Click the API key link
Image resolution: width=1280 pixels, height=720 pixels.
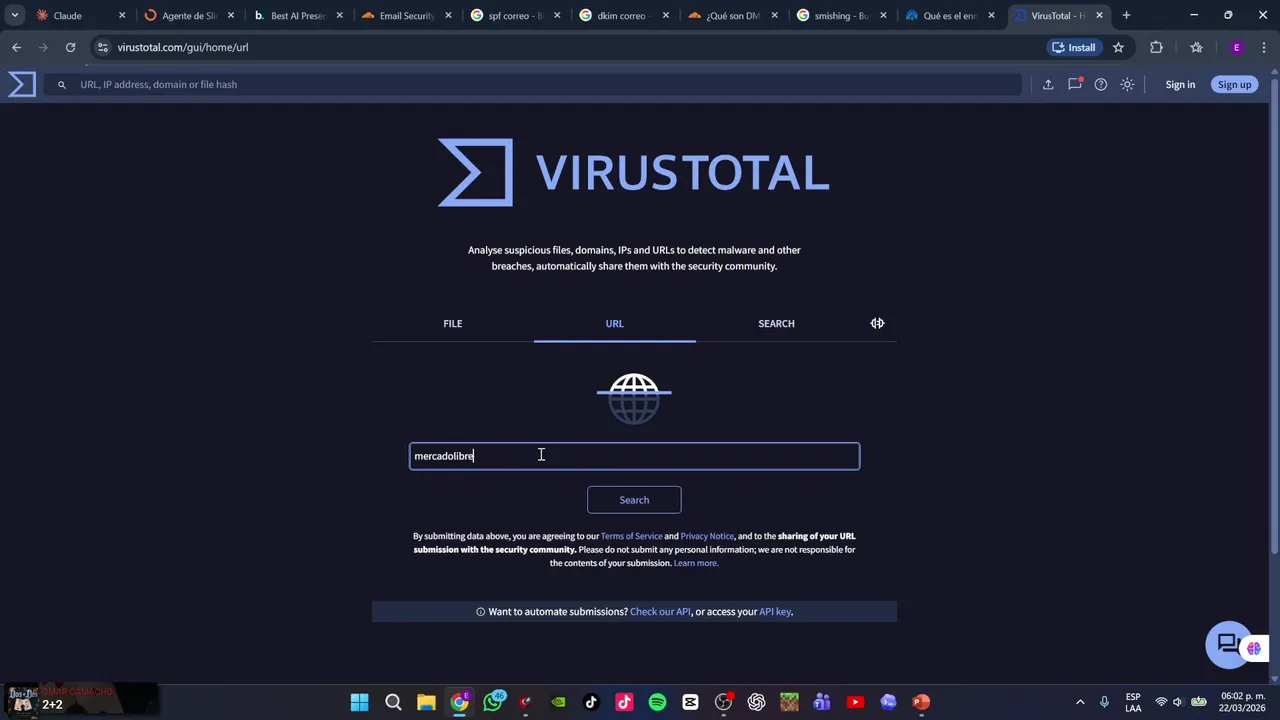pos(775,611)
